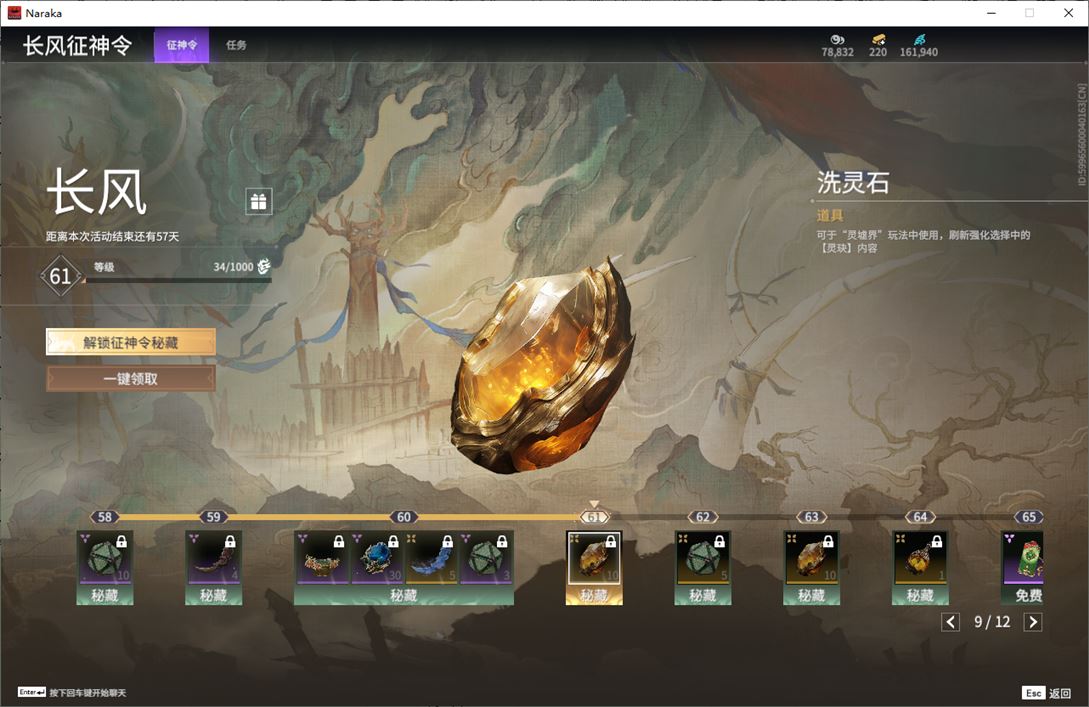The width and height of the screenshot is (1089, 707).
Task: Click the Esc 返回 back button
Action: point(1047,693)
